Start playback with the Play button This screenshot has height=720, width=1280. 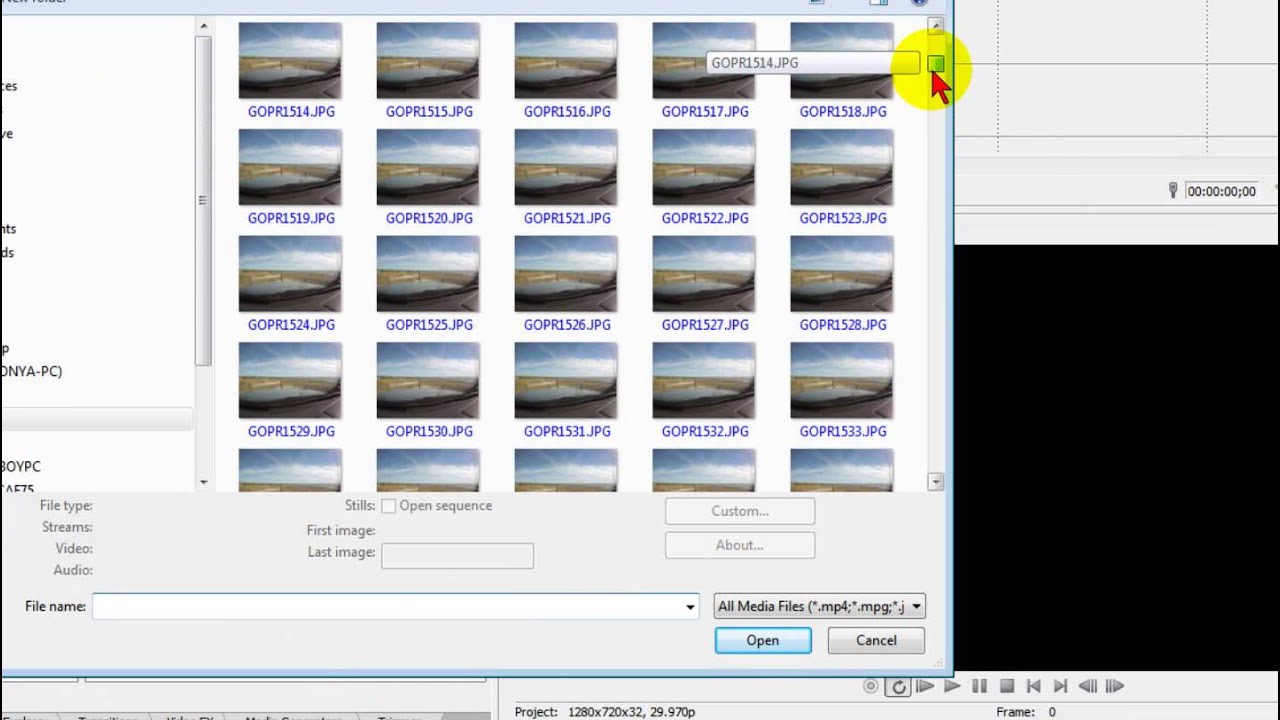[x=952, y=686]
